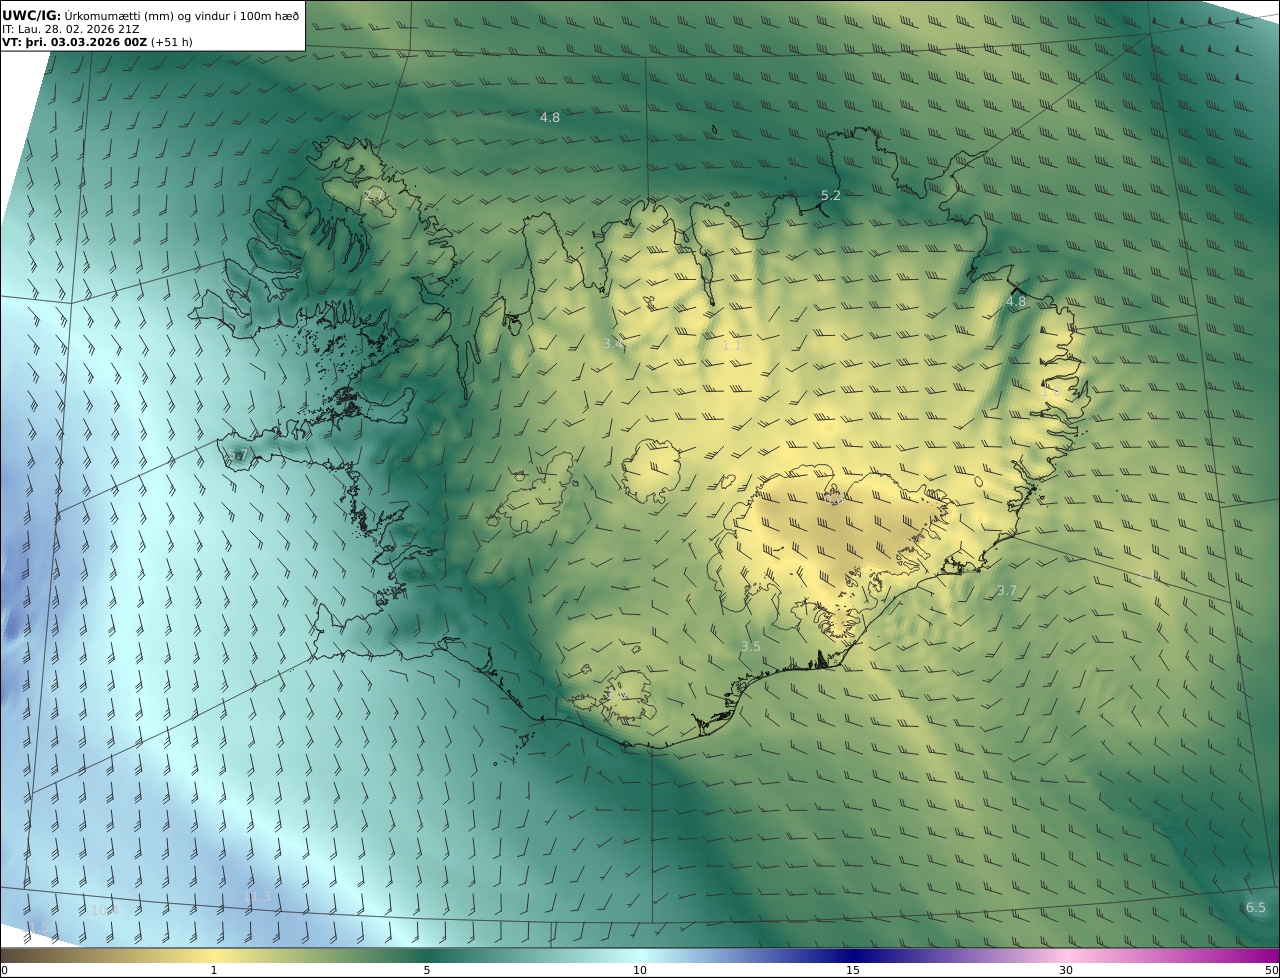Click the colorbar tick label 30
Viewport: 1280px width, 978px height.
coord(1066,970)
